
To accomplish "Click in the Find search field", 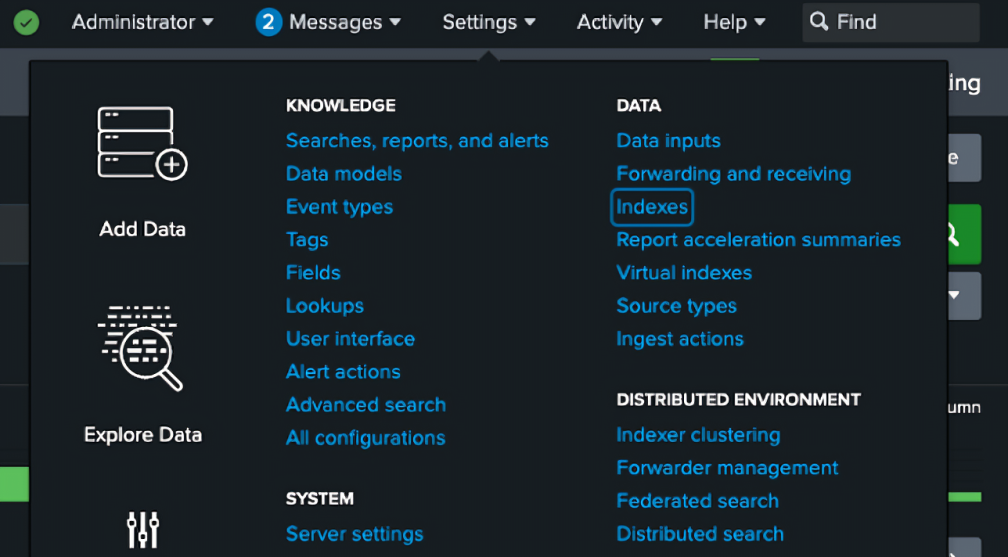I will coord(900,22).
